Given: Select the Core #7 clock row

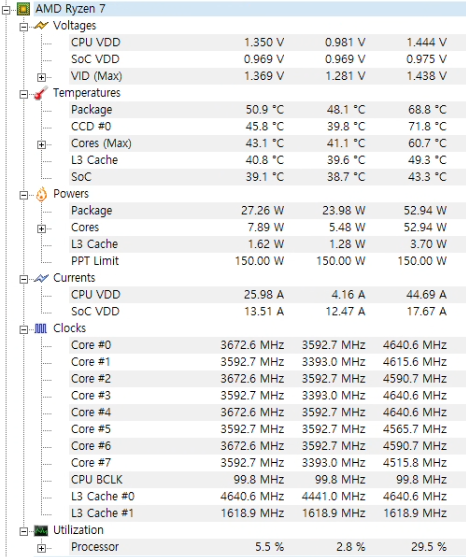Looking at the screenshot, I should coord(267,463).
